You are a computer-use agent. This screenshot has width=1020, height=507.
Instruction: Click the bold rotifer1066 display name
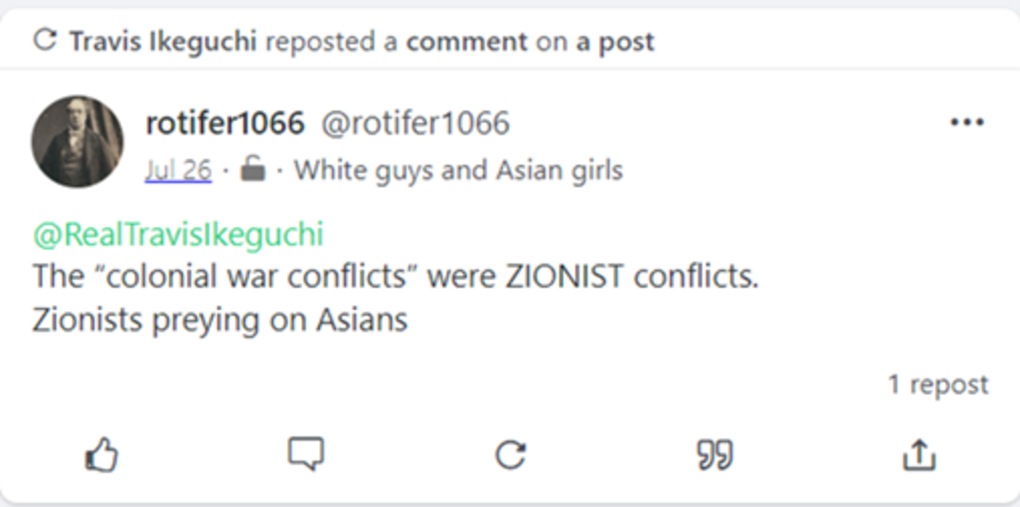224,123
